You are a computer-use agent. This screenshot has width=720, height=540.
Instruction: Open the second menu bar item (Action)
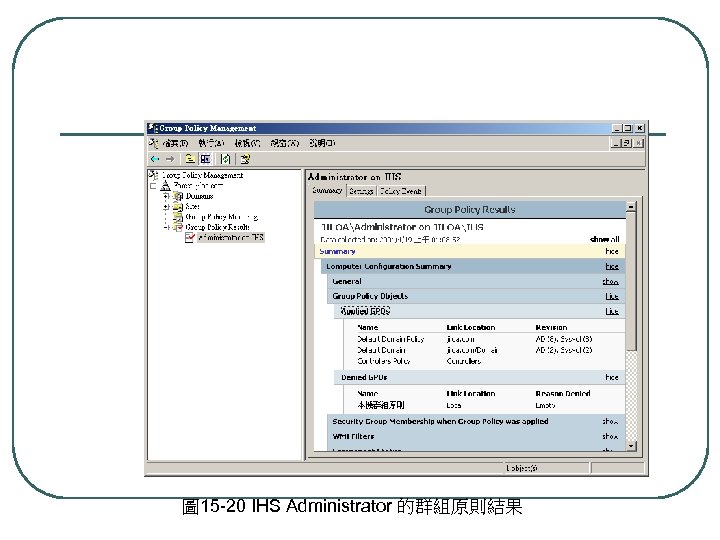[x=211, y=143]
